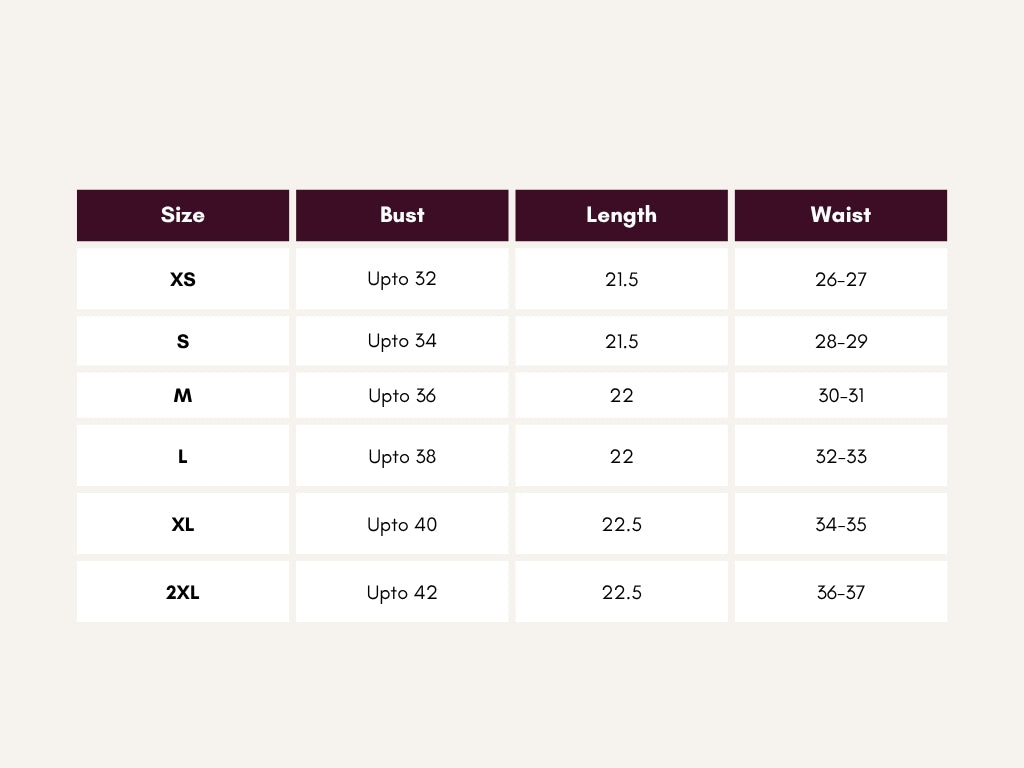The image size is (1024, 768).
Task: Select the M size cell
Action: (x=183, y=395)
